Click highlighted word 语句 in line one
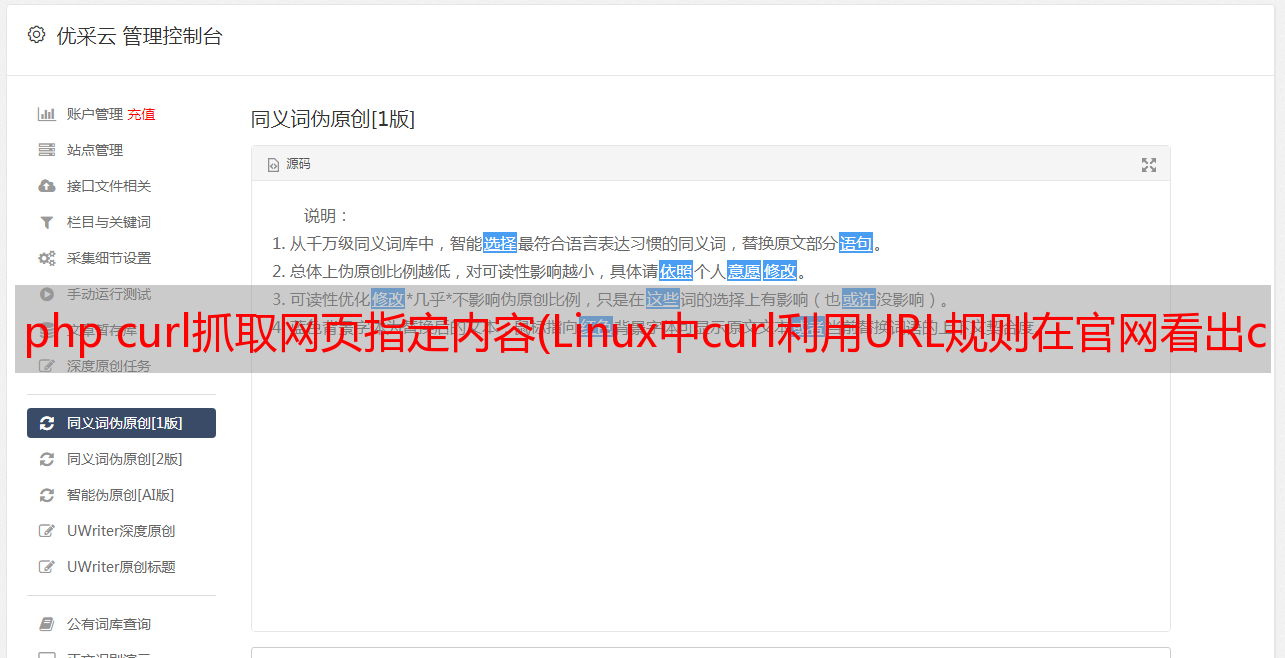Image resolution: width=1285 pixels, height=658 pixels. (x=856, y=243)
